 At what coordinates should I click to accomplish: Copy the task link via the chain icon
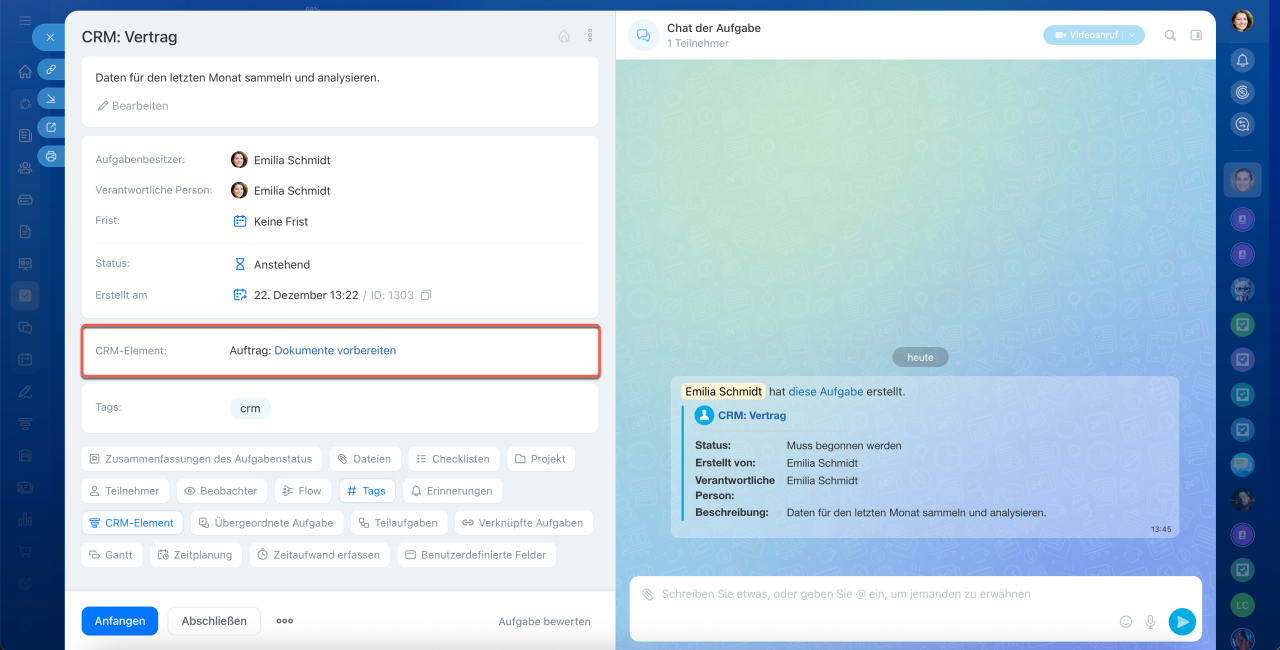(51, 69)
